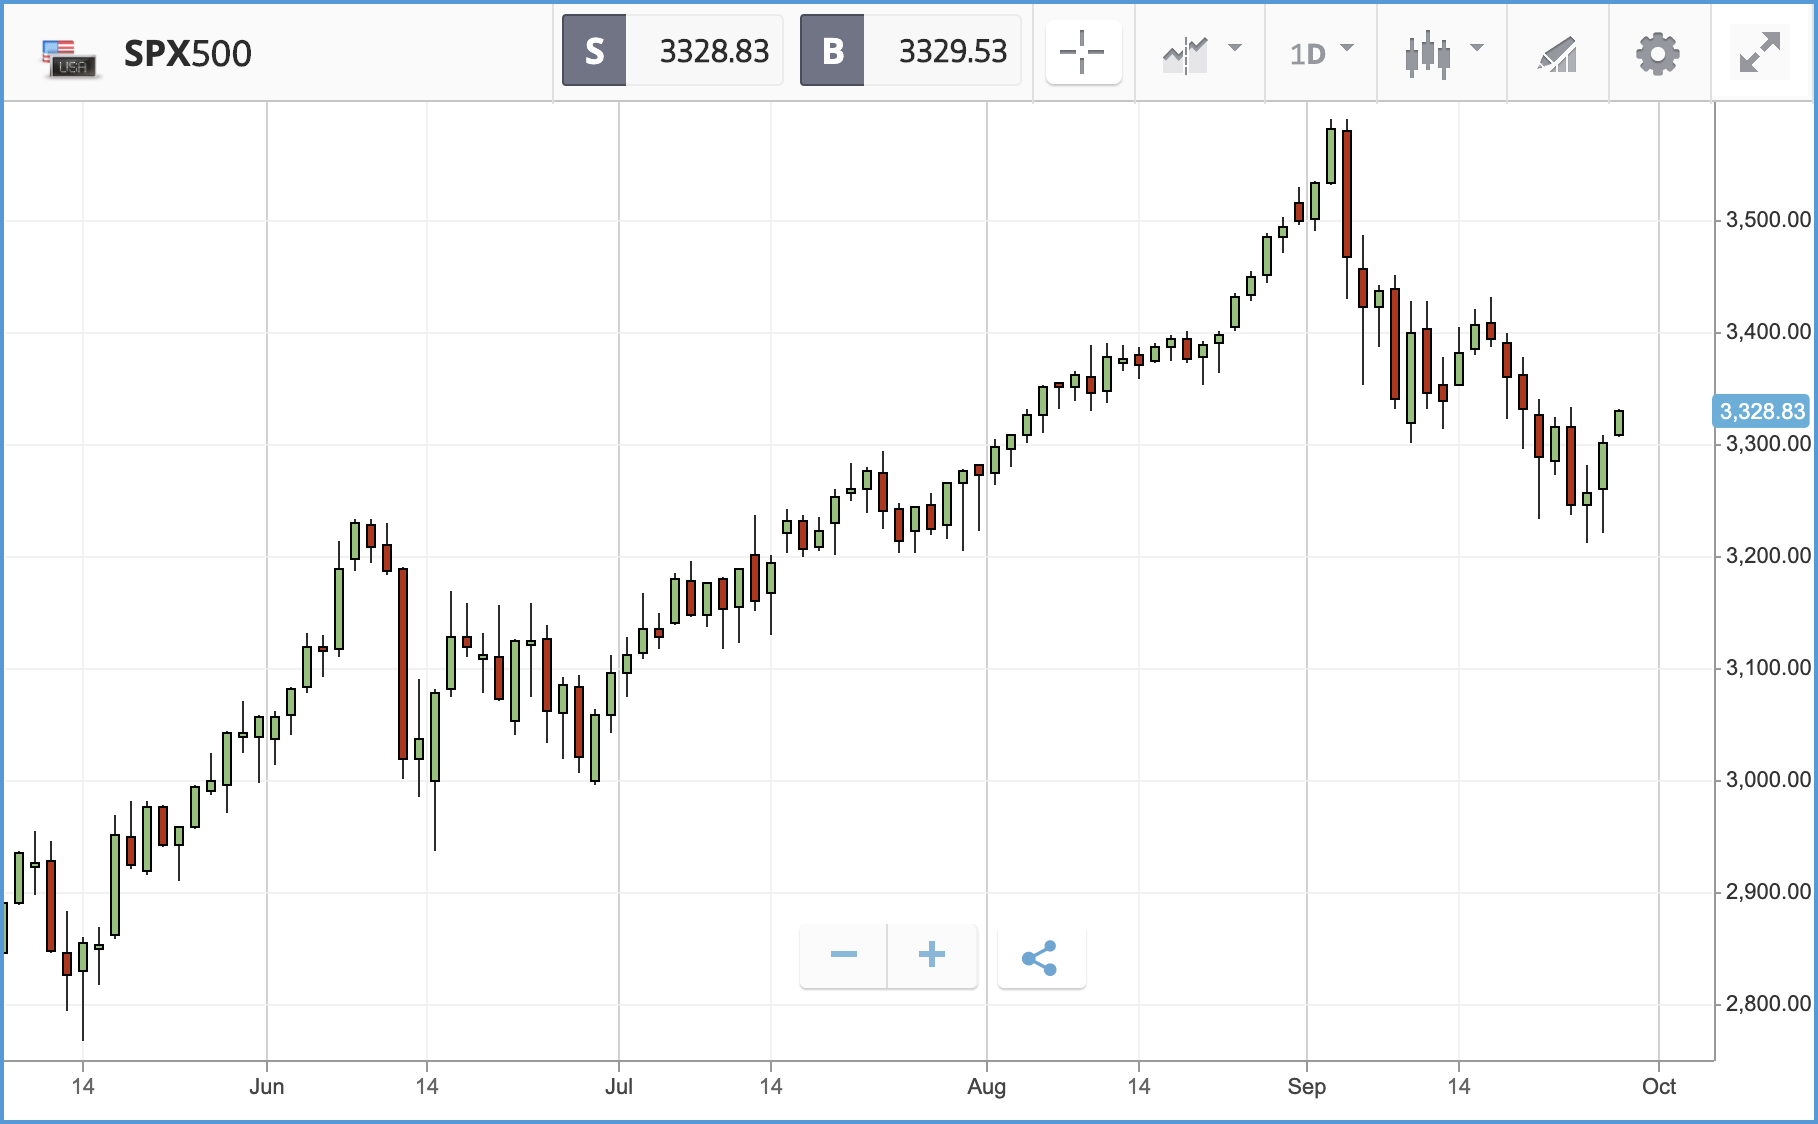The image size is (1818, 1124).
Task: Expand chart to fullscreen
Action: [1760, 53]
